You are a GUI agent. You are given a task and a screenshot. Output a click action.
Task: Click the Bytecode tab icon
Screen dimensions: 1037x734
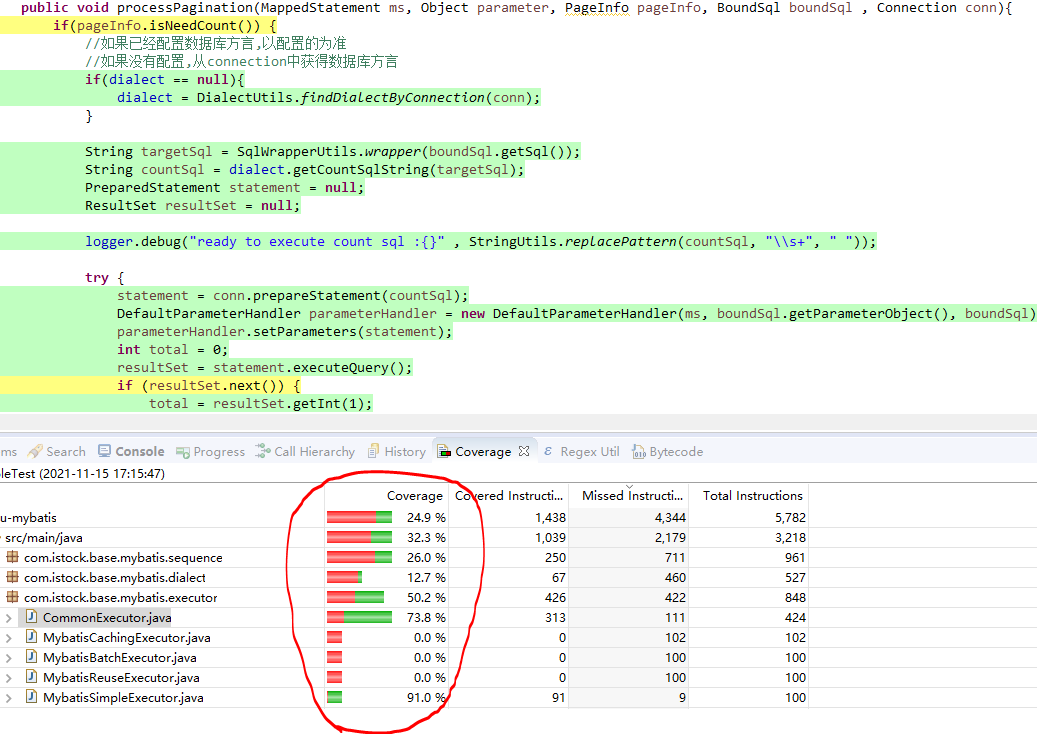[x=638, y=452]
